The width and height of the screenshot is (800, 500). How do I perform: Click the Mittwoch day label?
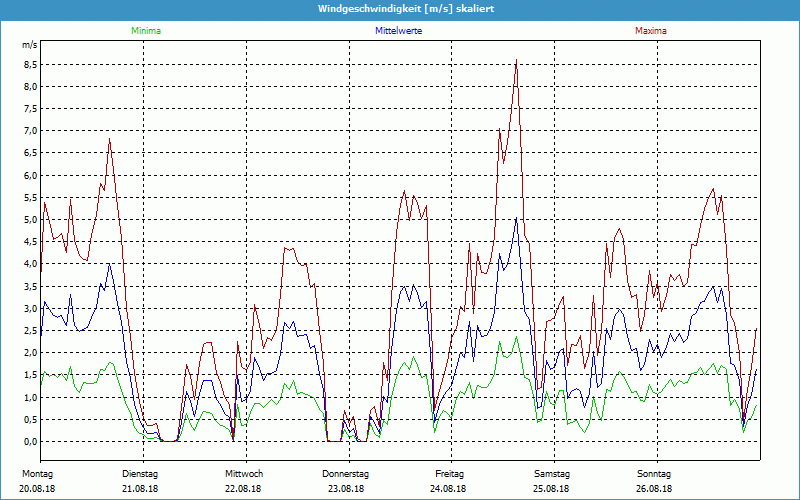[244, 474]
